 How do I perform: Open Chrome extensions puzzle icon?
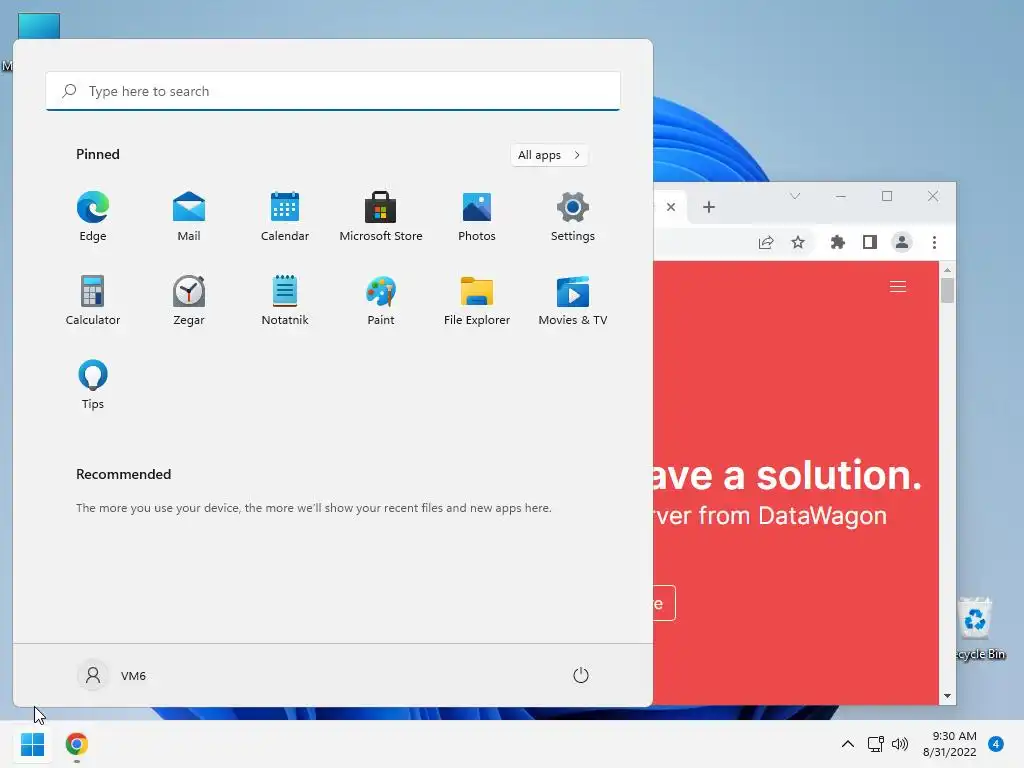(x=837, y=242)
